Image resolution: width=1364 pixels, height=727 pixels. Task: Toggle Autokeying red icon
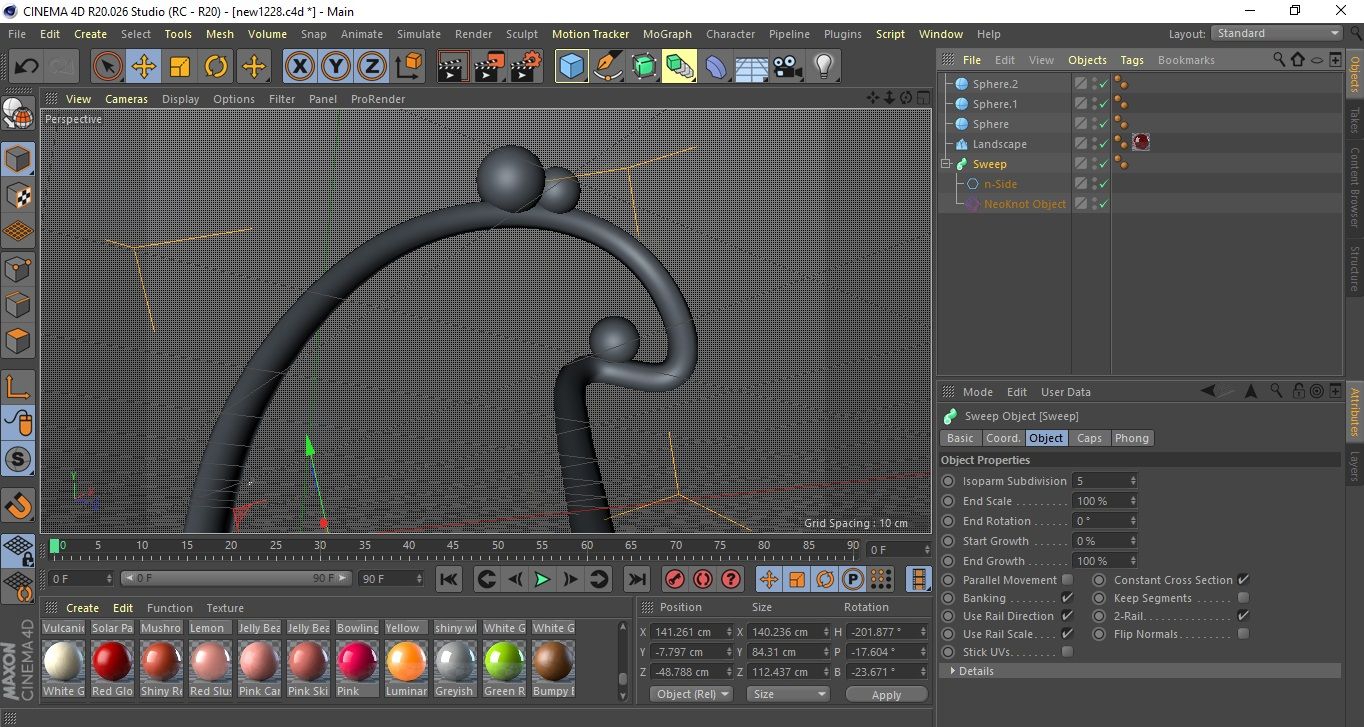click(x=703, y=579)
